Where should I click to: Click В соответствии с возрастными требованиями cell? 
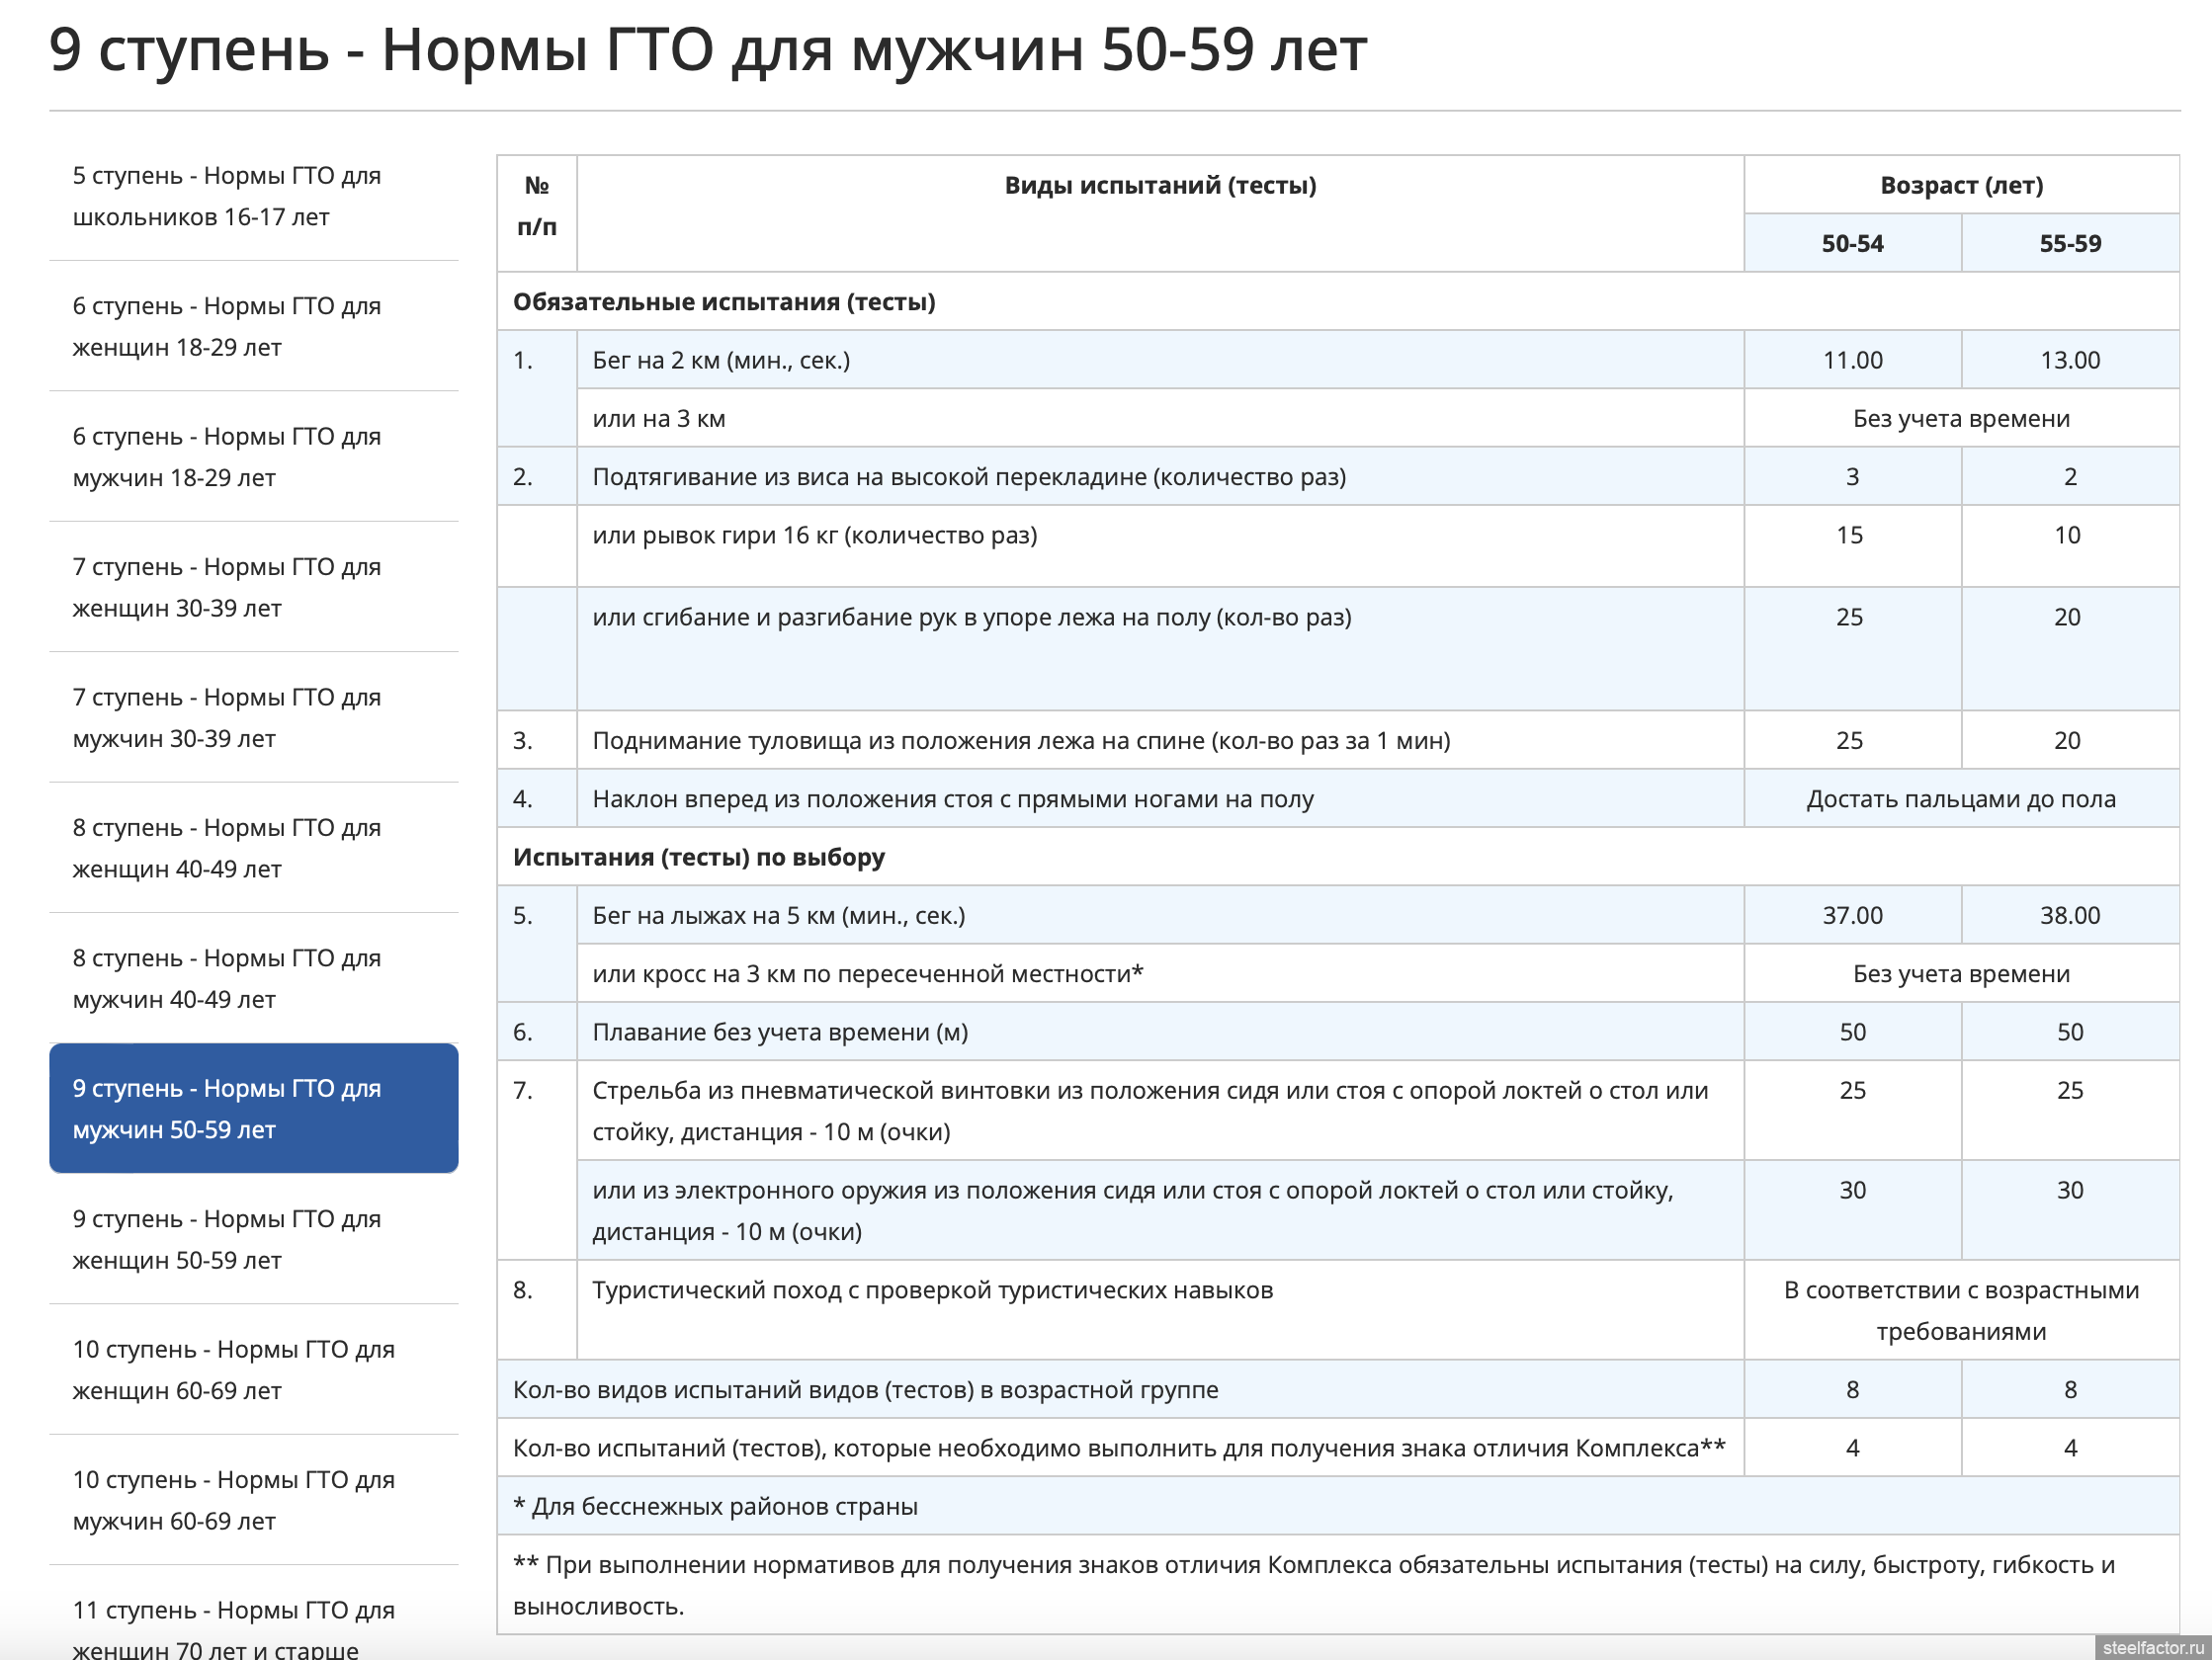pyautogui.click(x=1961, y=1310)
